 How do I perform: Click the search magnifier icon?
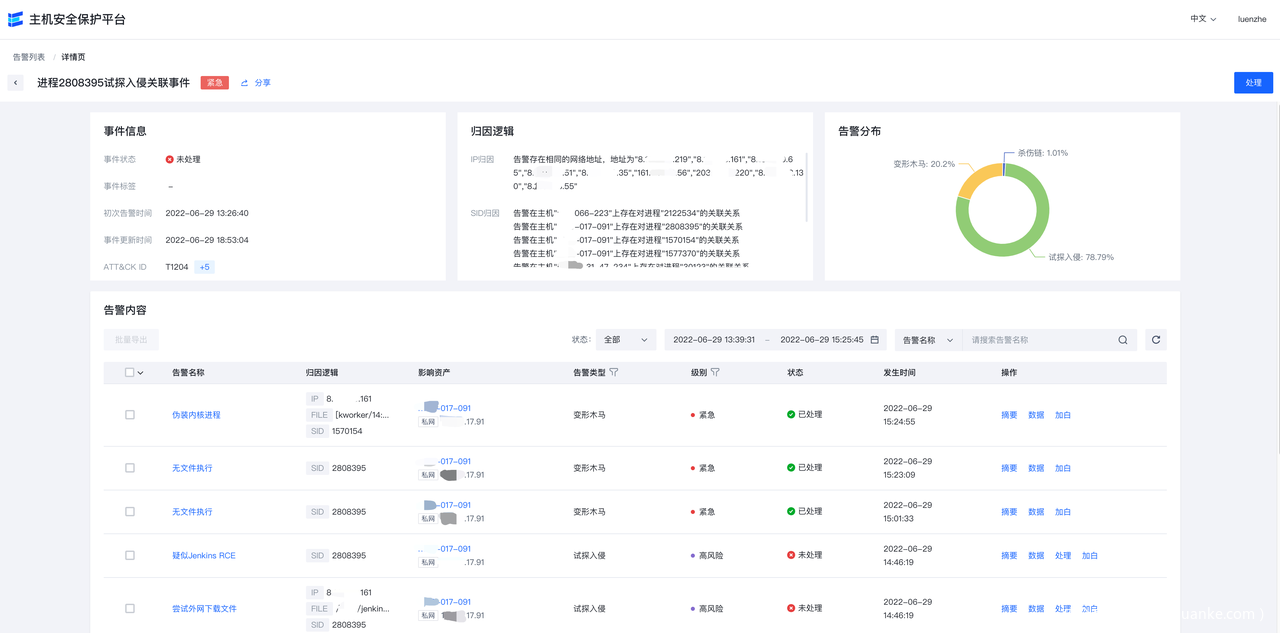click(1123, 340)
